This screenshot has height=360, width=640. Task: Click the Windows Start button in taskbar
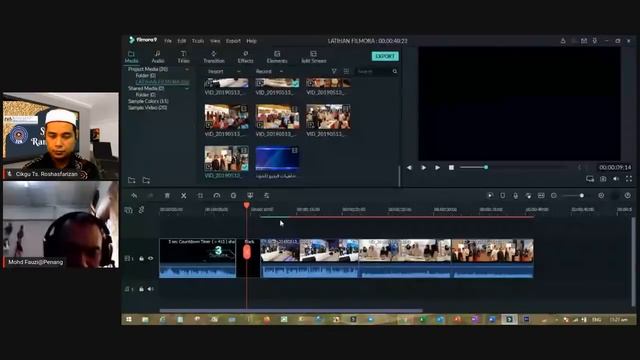click(129, 319)
